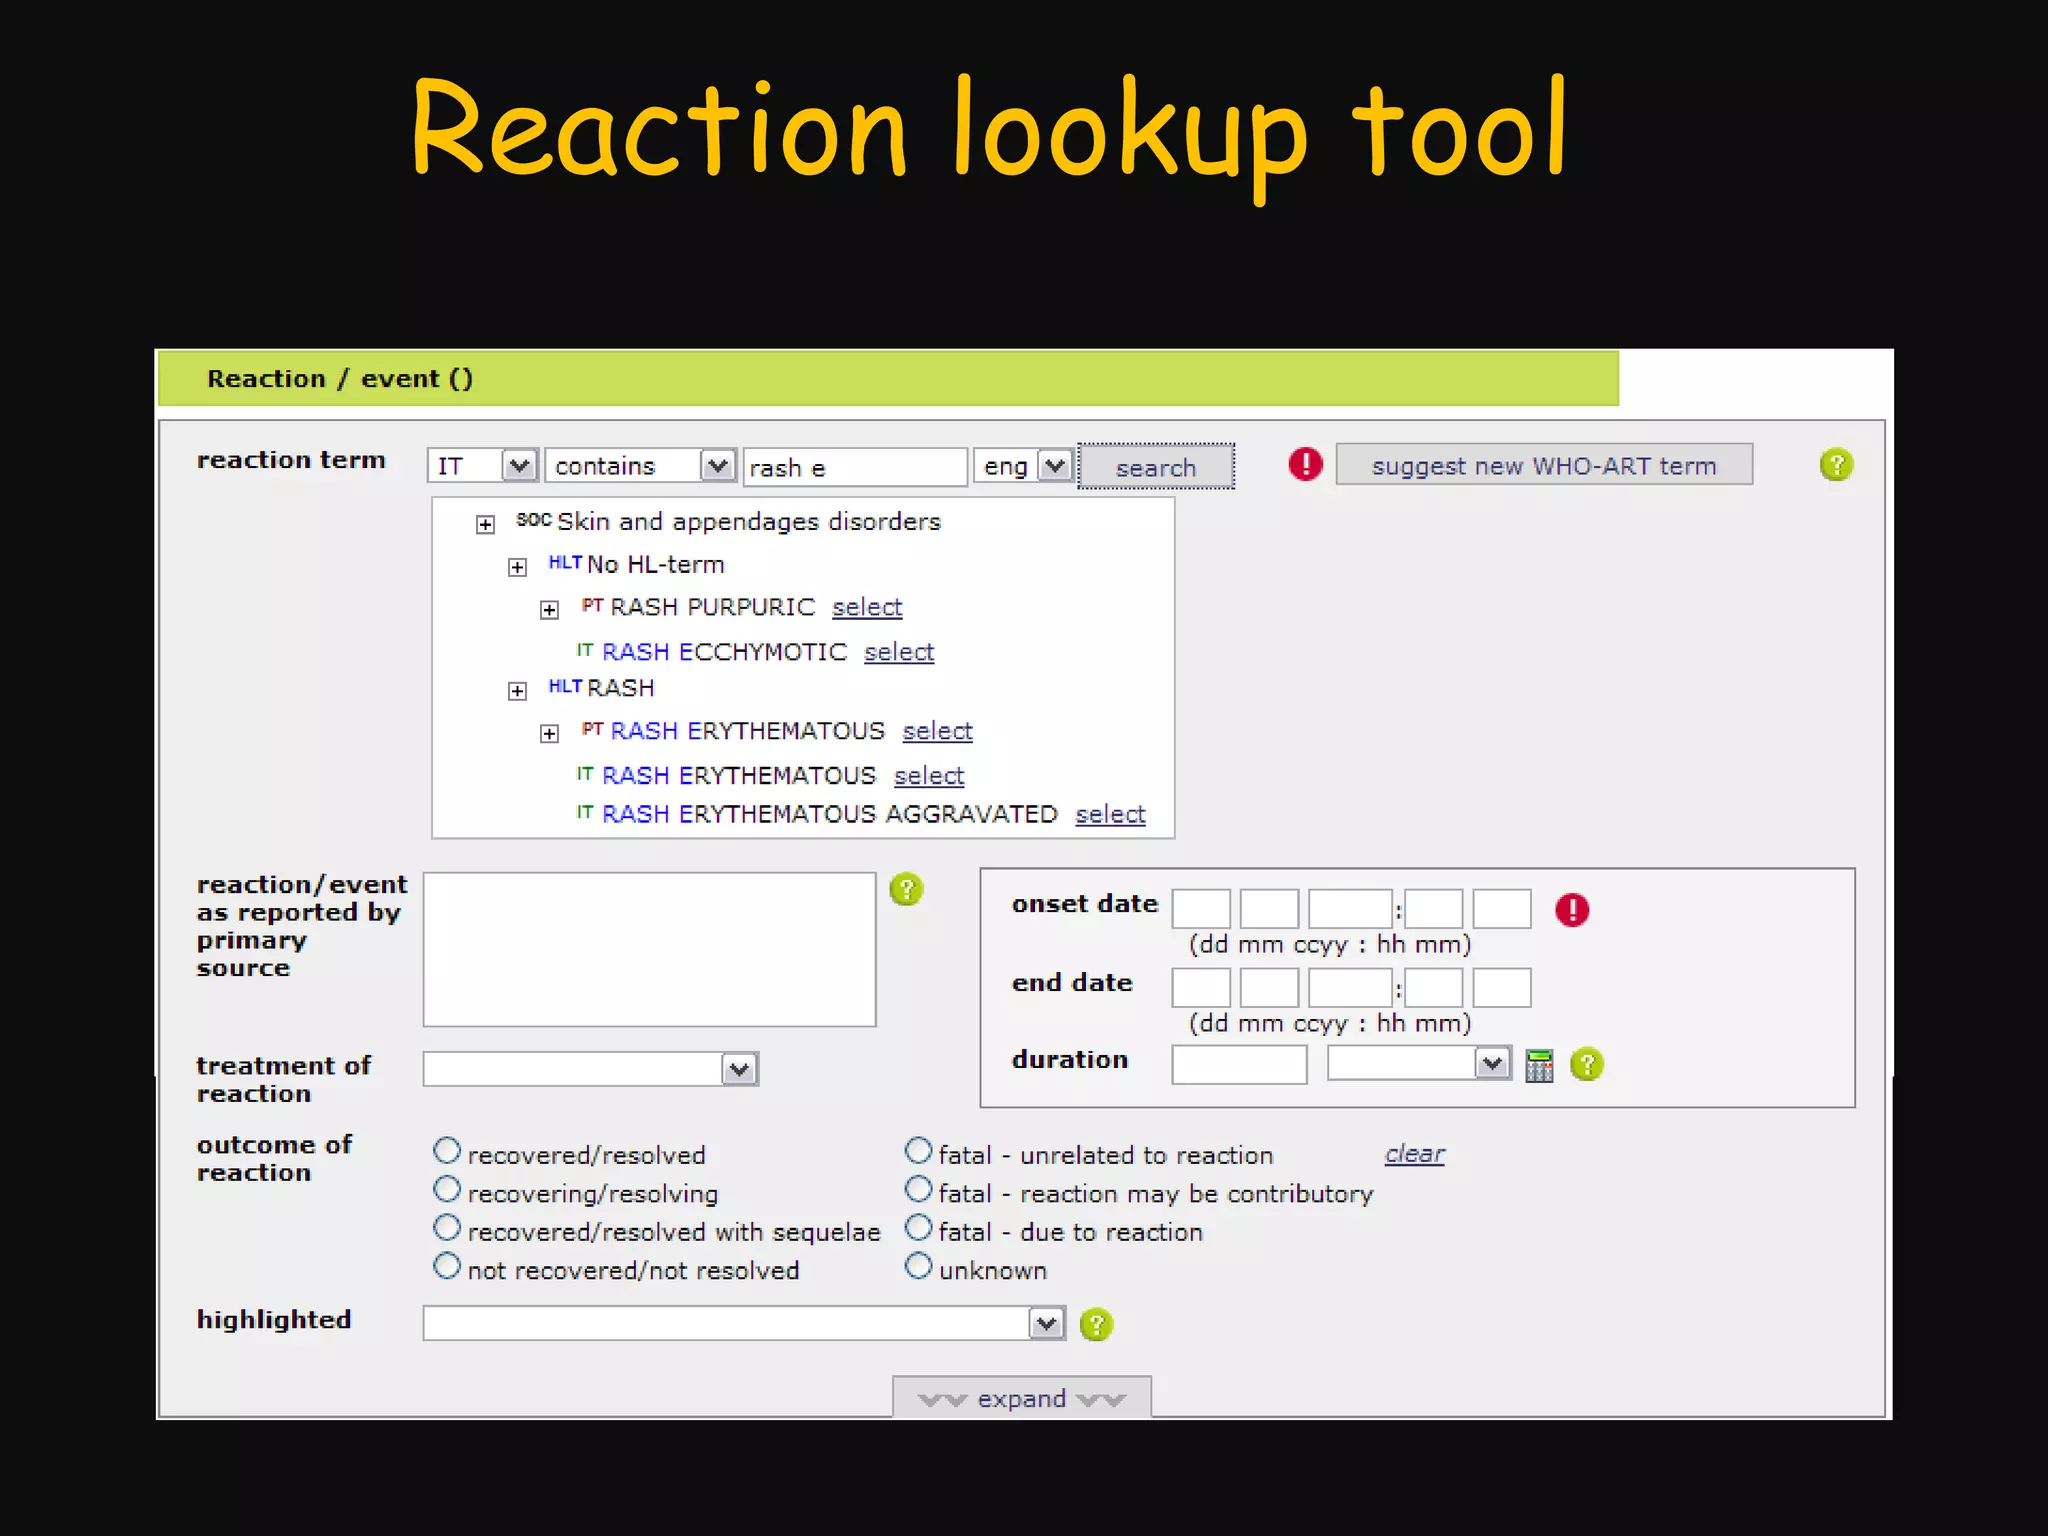The image size is (2048, 1536).
Task: Click select link for RASH ECCHYMOTIC
Action: tap(898, 652)
